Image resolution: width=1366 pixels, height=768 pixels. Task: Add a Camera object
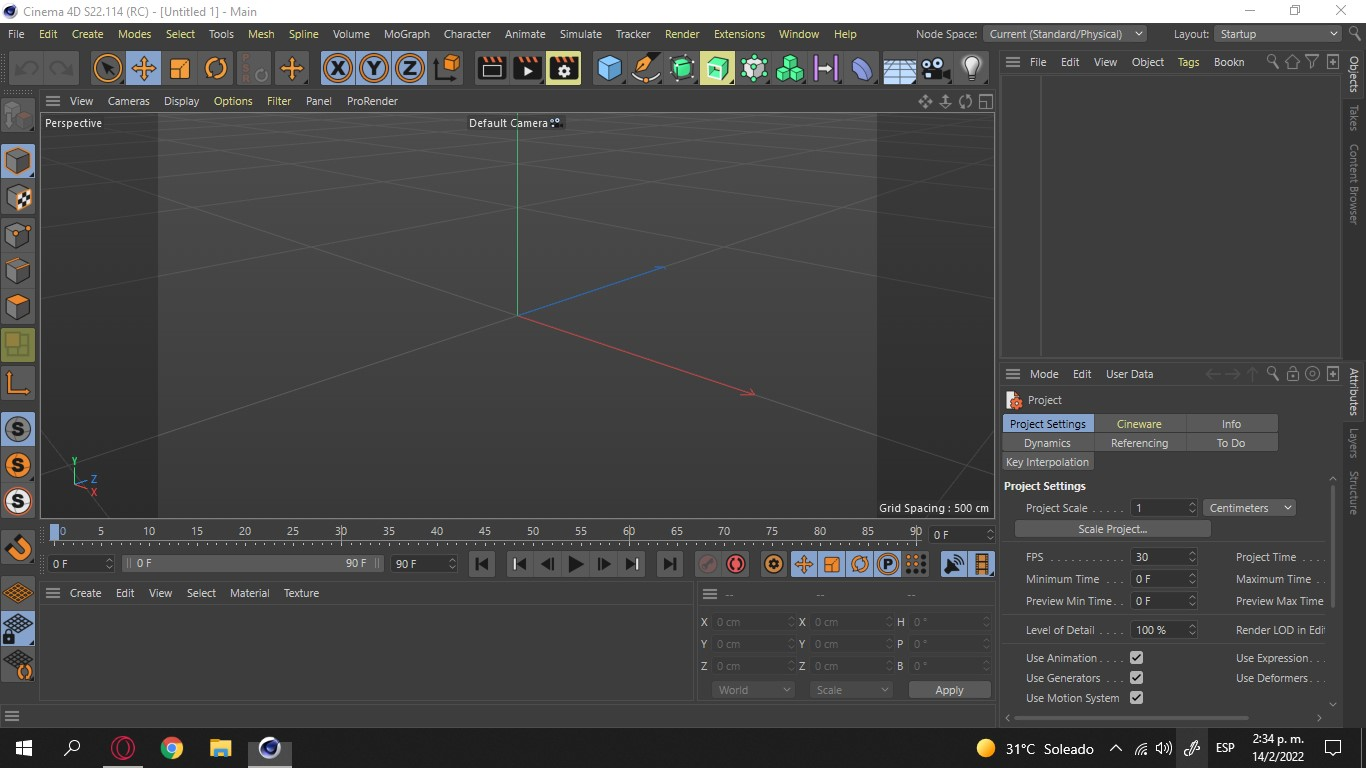pos(935,68)
